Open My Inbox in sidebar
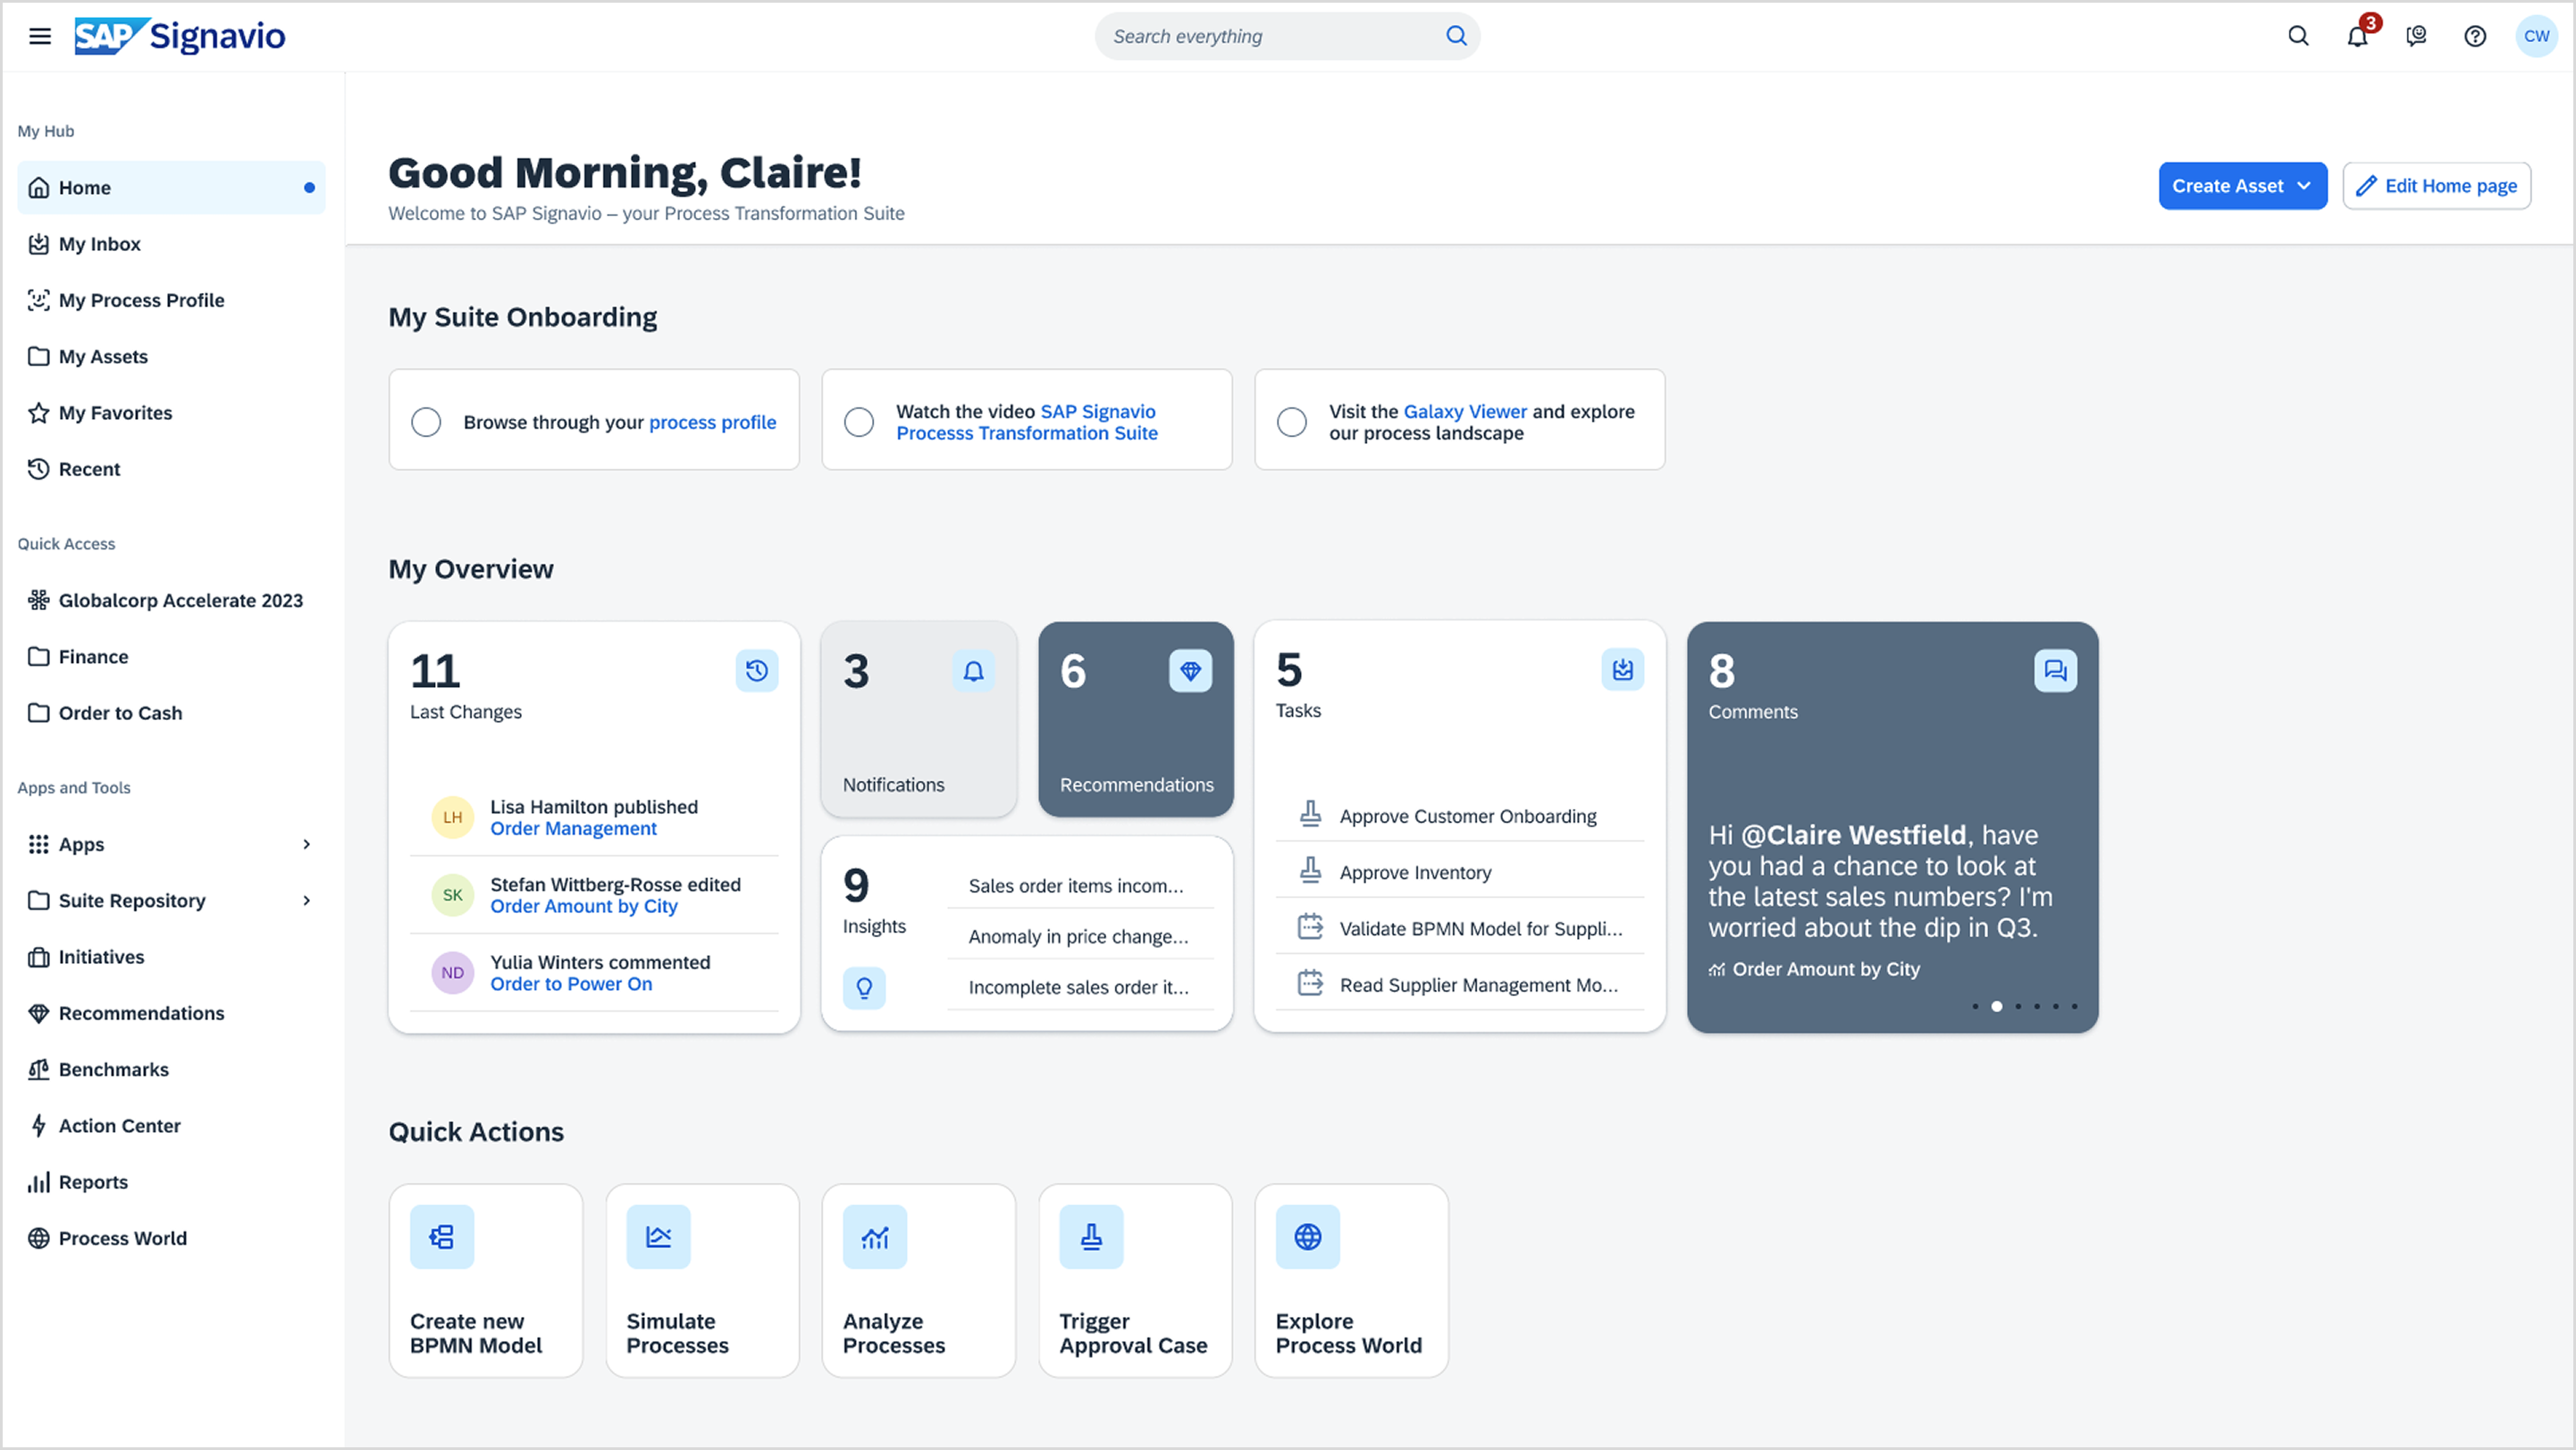Image resolution: width=2576 pixels, height=1450 pixels. click(171, 244)
